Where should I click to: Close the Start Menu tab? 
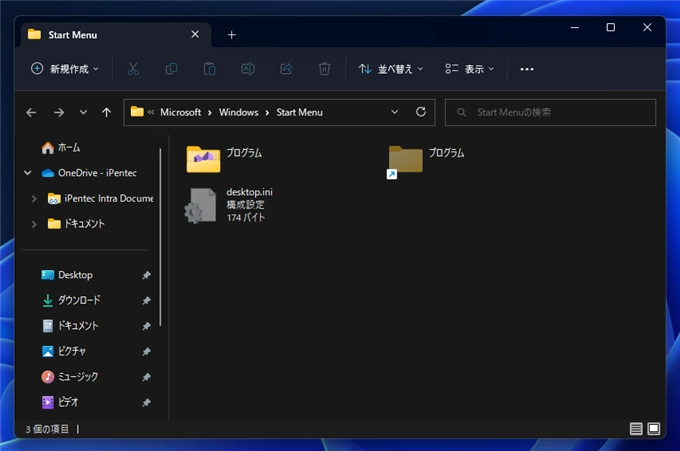click(x=195, y=34)
